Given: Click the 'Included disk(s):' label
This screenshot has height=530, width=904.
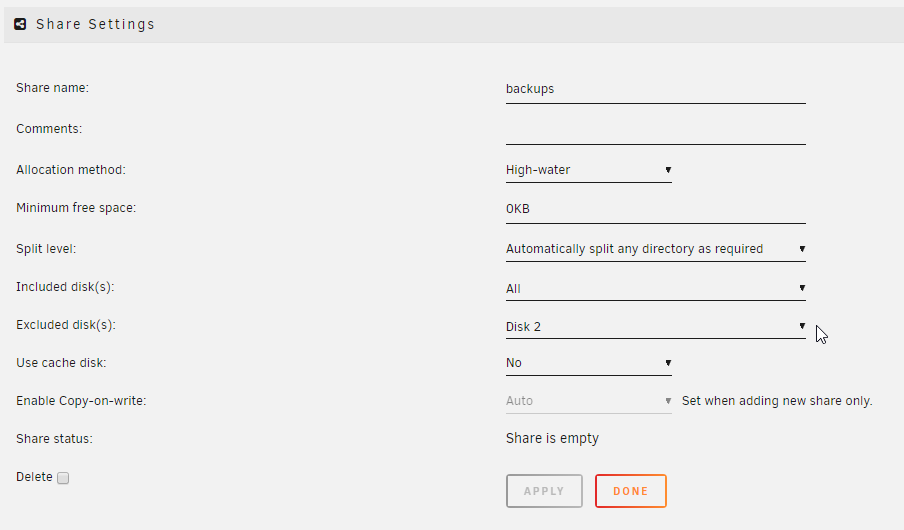Looking at the screenshot, I should (x=65, y=287).
